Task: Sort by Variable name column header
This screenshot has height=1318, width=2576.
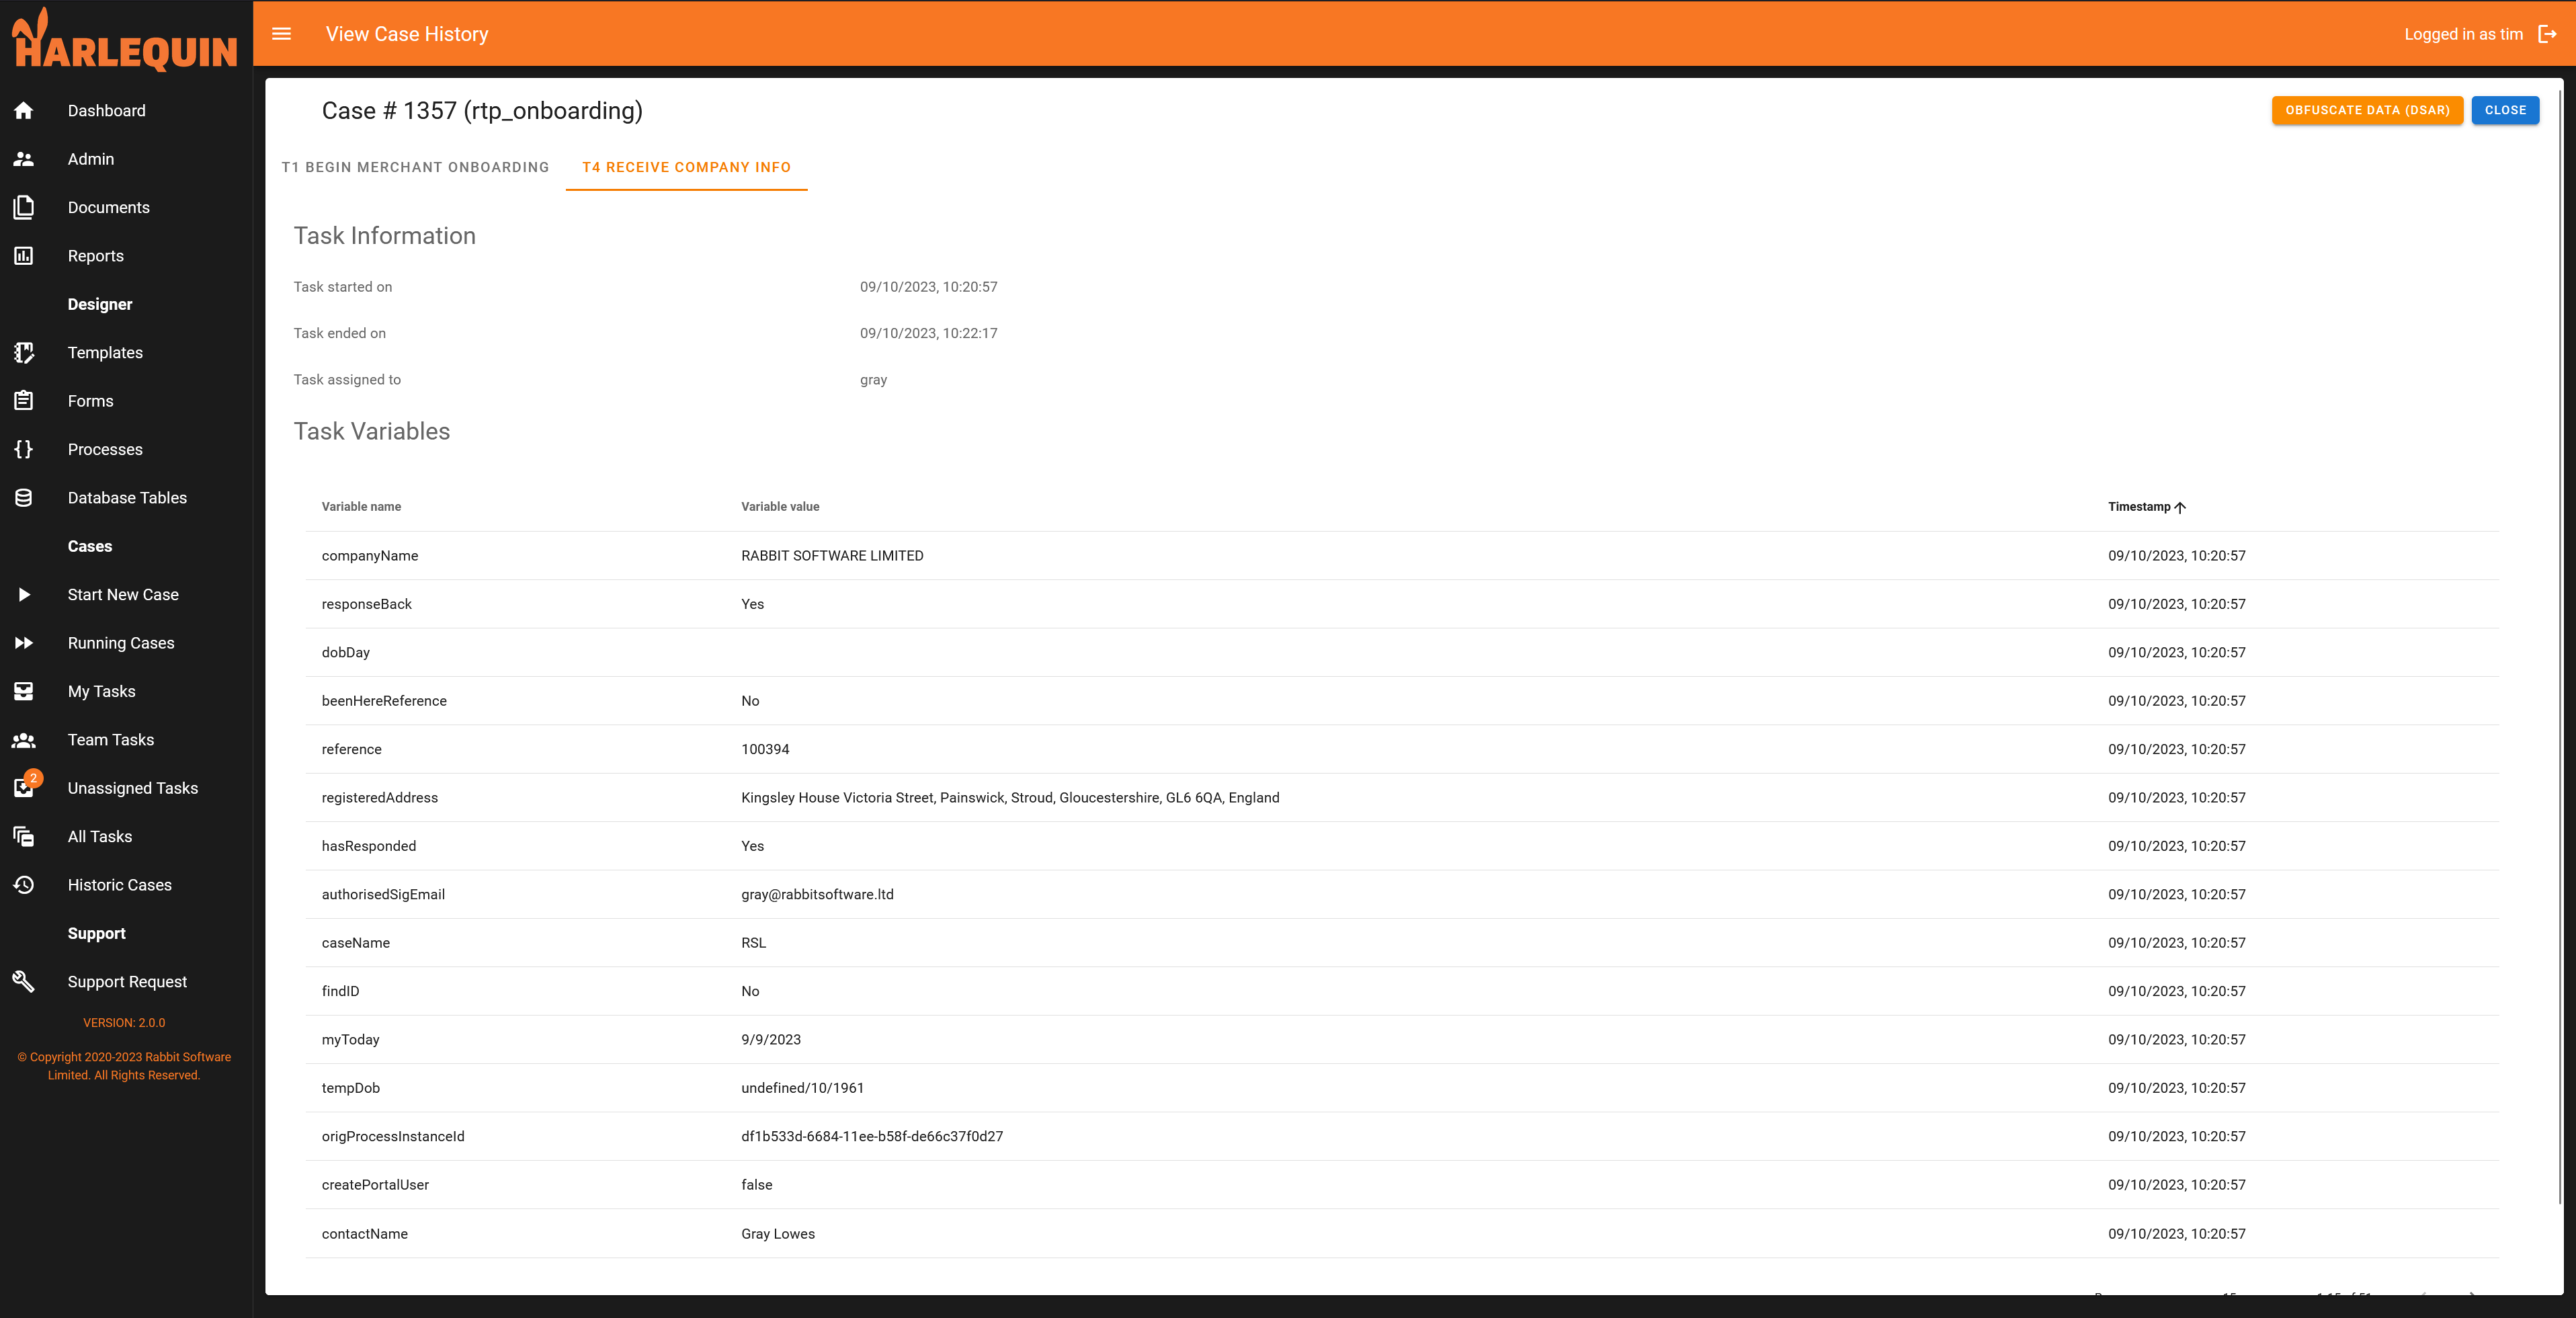Action: click(361, 507)
